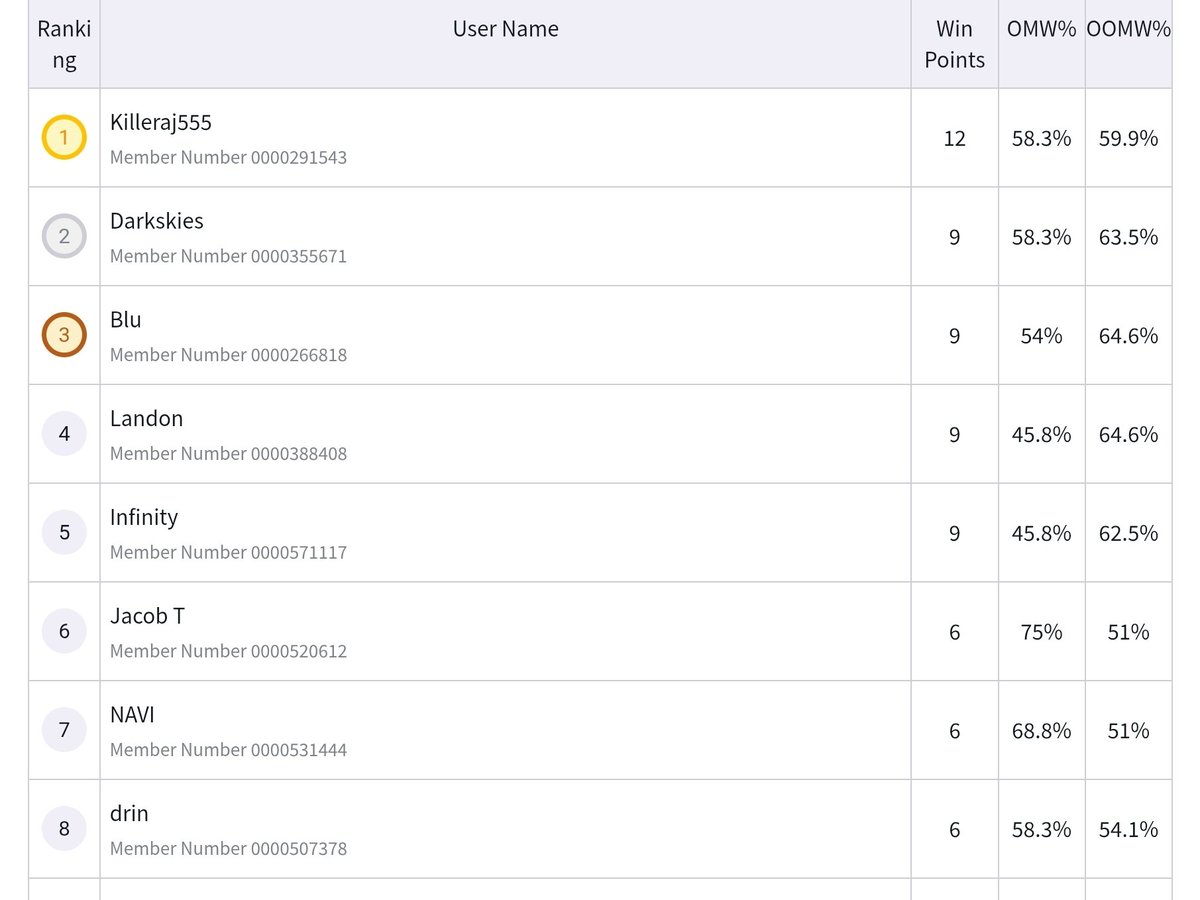Click Darkskies' OMW% 58.3%
Viewport: 1200px width, 900px height.
1041,237
